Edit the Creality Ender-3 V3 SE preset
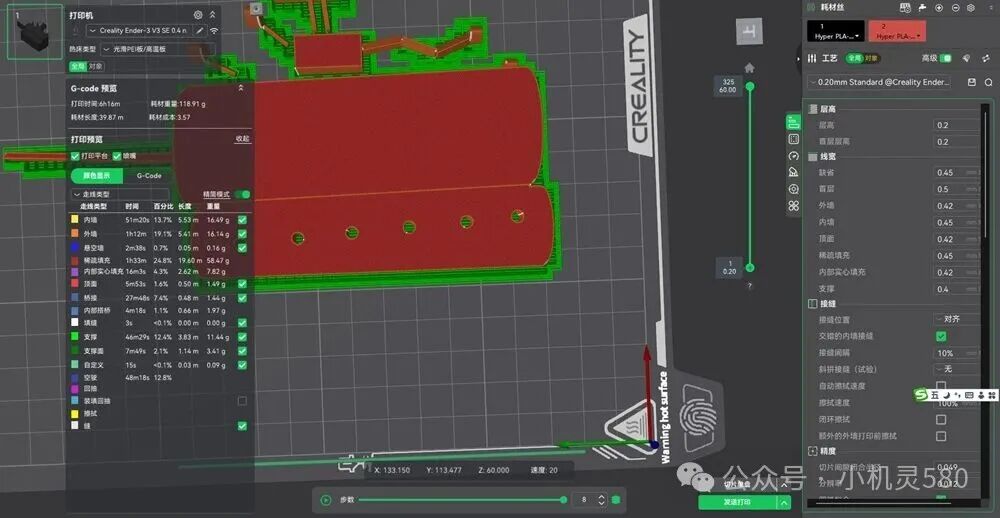The width and height of the screenshot is (1000, 518). click(200, 30)
